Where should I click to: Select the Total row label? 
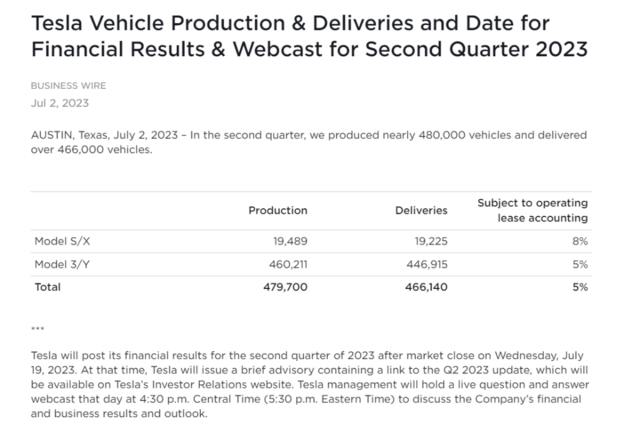(47, 287)
